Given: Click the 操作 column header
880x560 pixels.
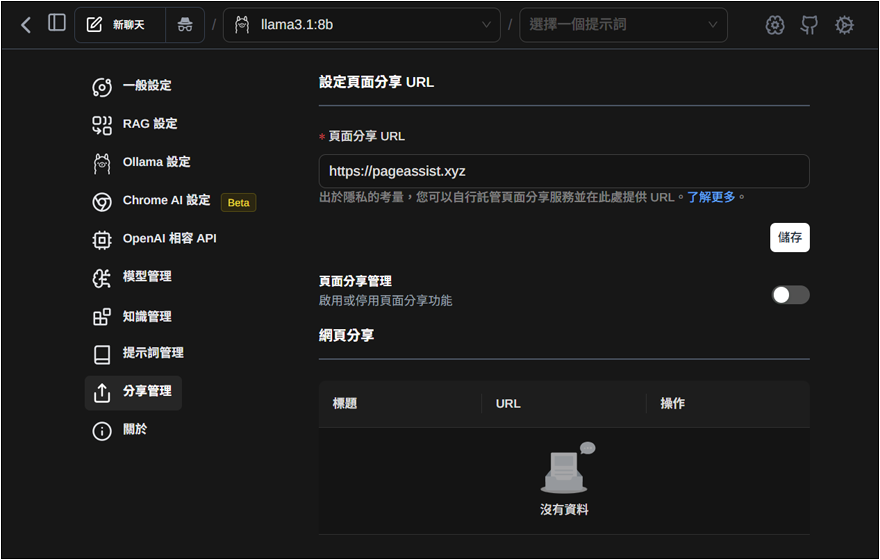Looking at the screenshot, I should [x=672, y=403].
